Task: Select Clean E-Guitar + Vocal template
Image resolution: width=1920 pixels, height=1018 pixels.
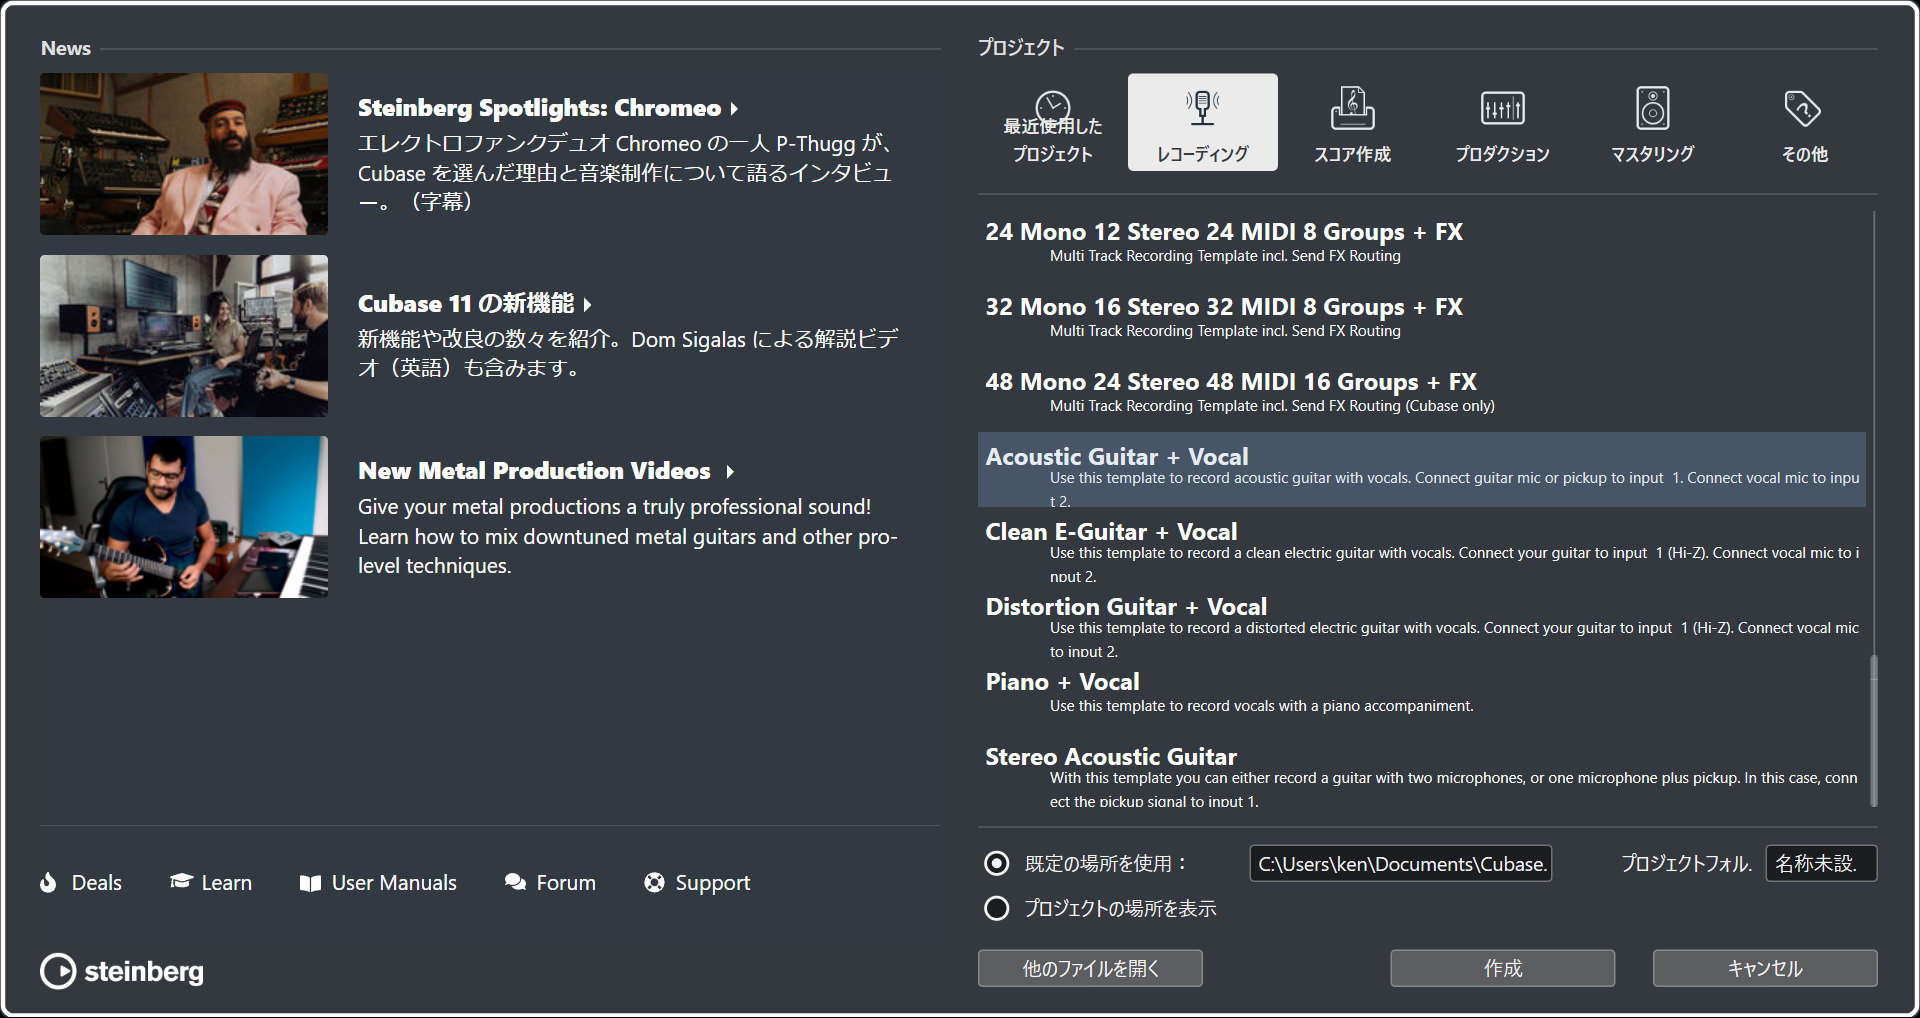Action: pos(1421,545)
